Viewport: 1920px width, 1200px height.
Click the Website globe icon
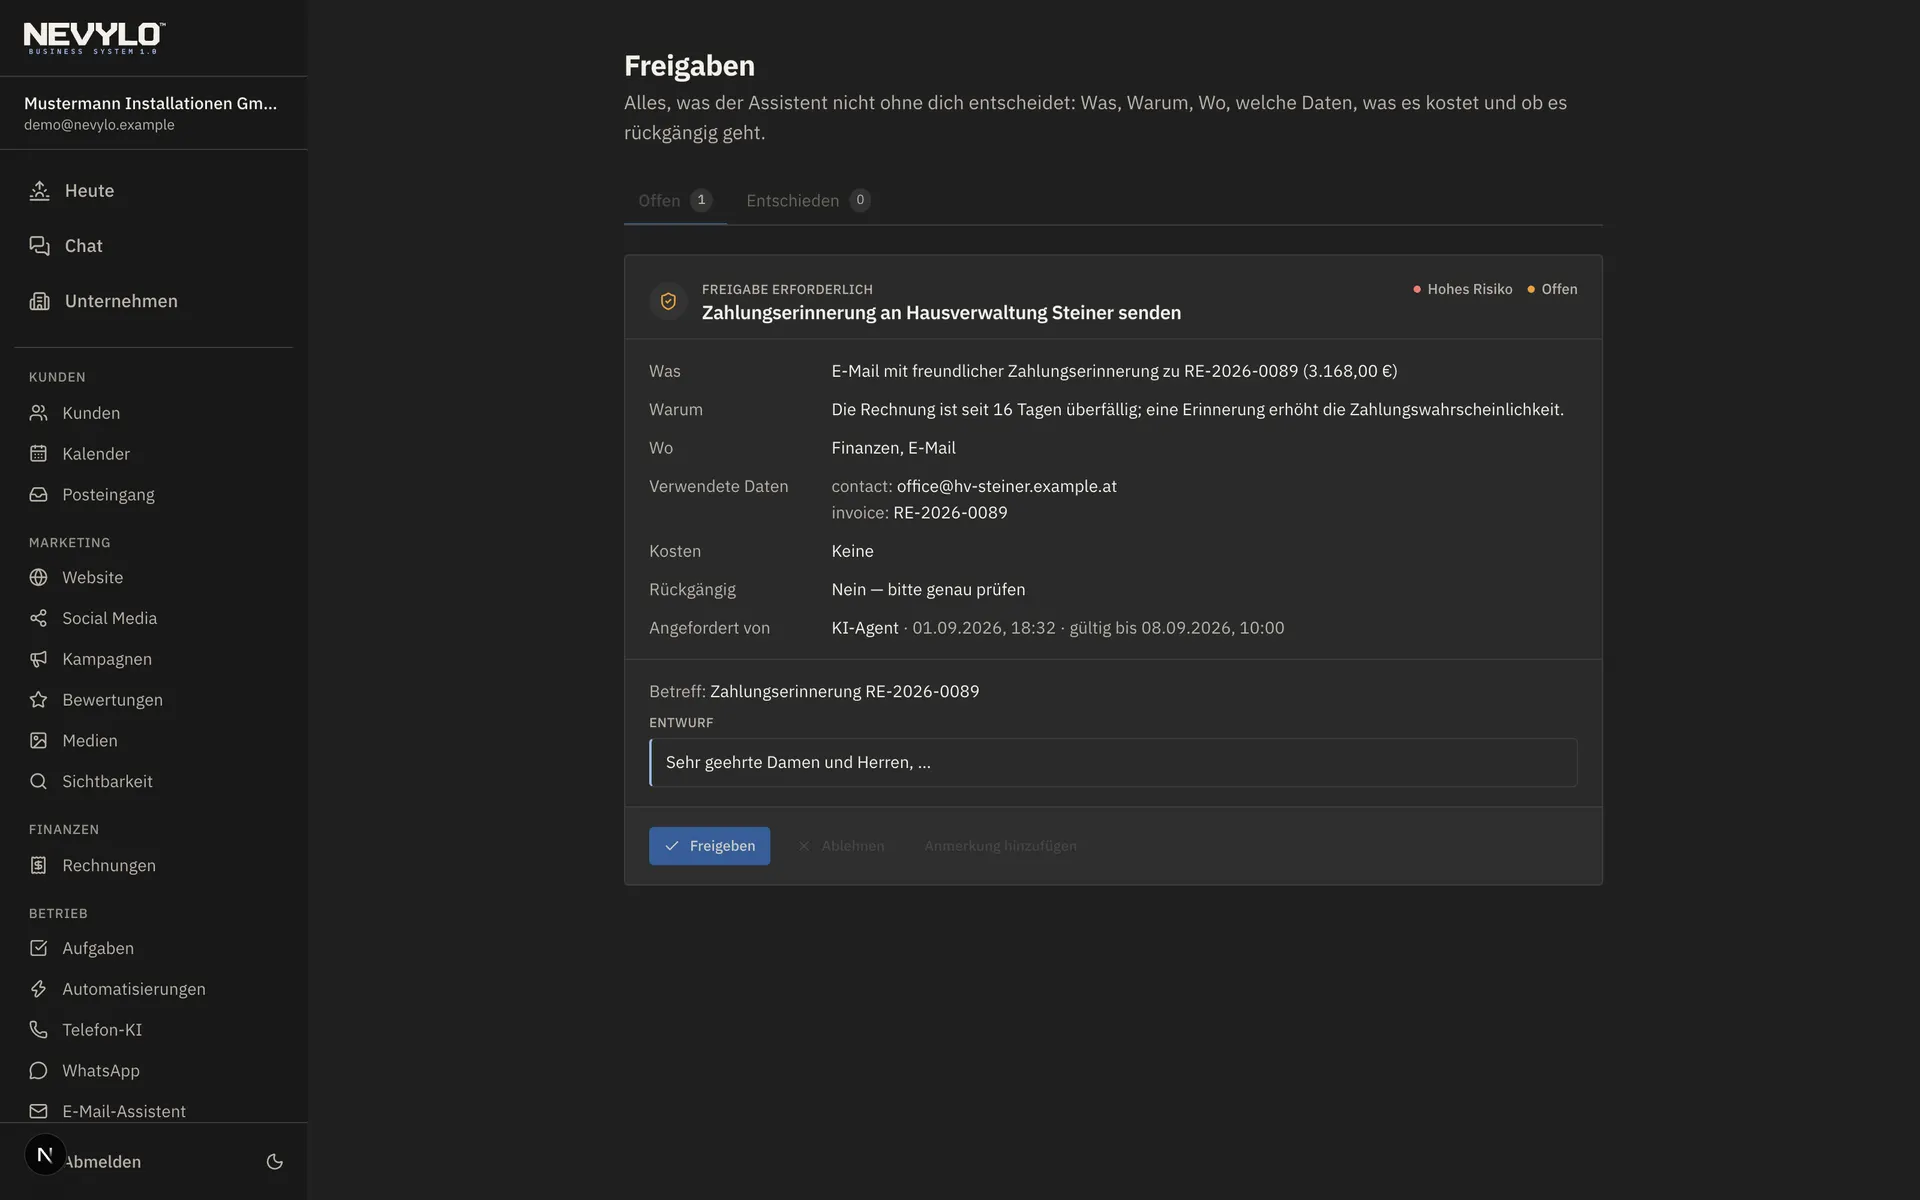tap(38, 577)
